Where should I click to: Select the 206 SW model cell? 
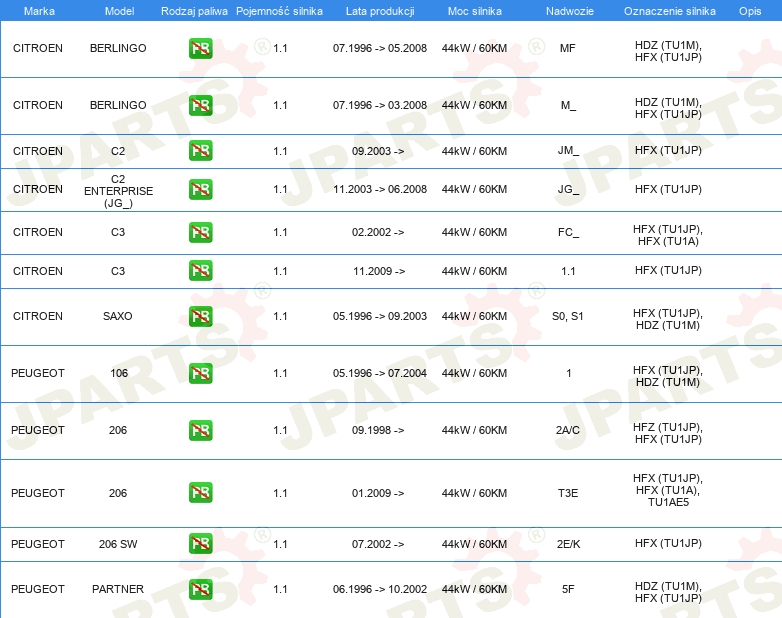click(118, 544)
